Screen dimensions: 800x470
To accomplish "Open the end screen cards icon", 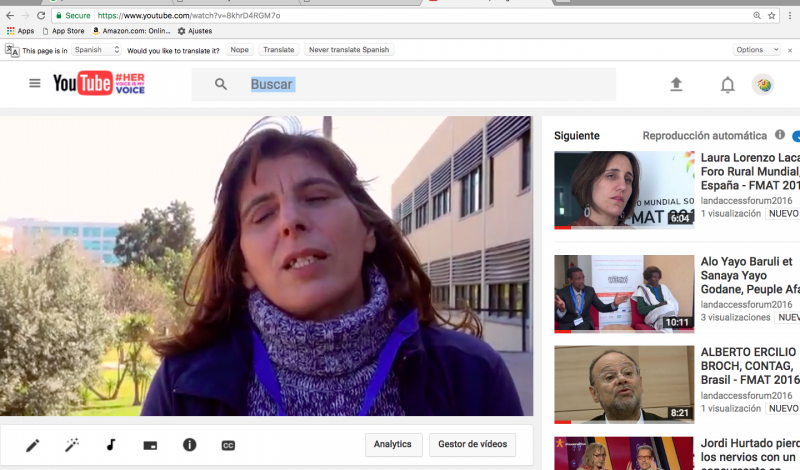I will point(150,445).
